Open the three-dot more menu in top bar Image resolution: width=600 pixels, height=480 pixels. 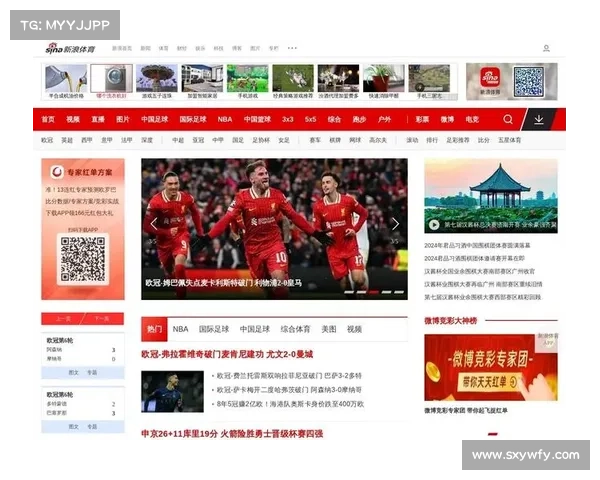coord(292,48)
